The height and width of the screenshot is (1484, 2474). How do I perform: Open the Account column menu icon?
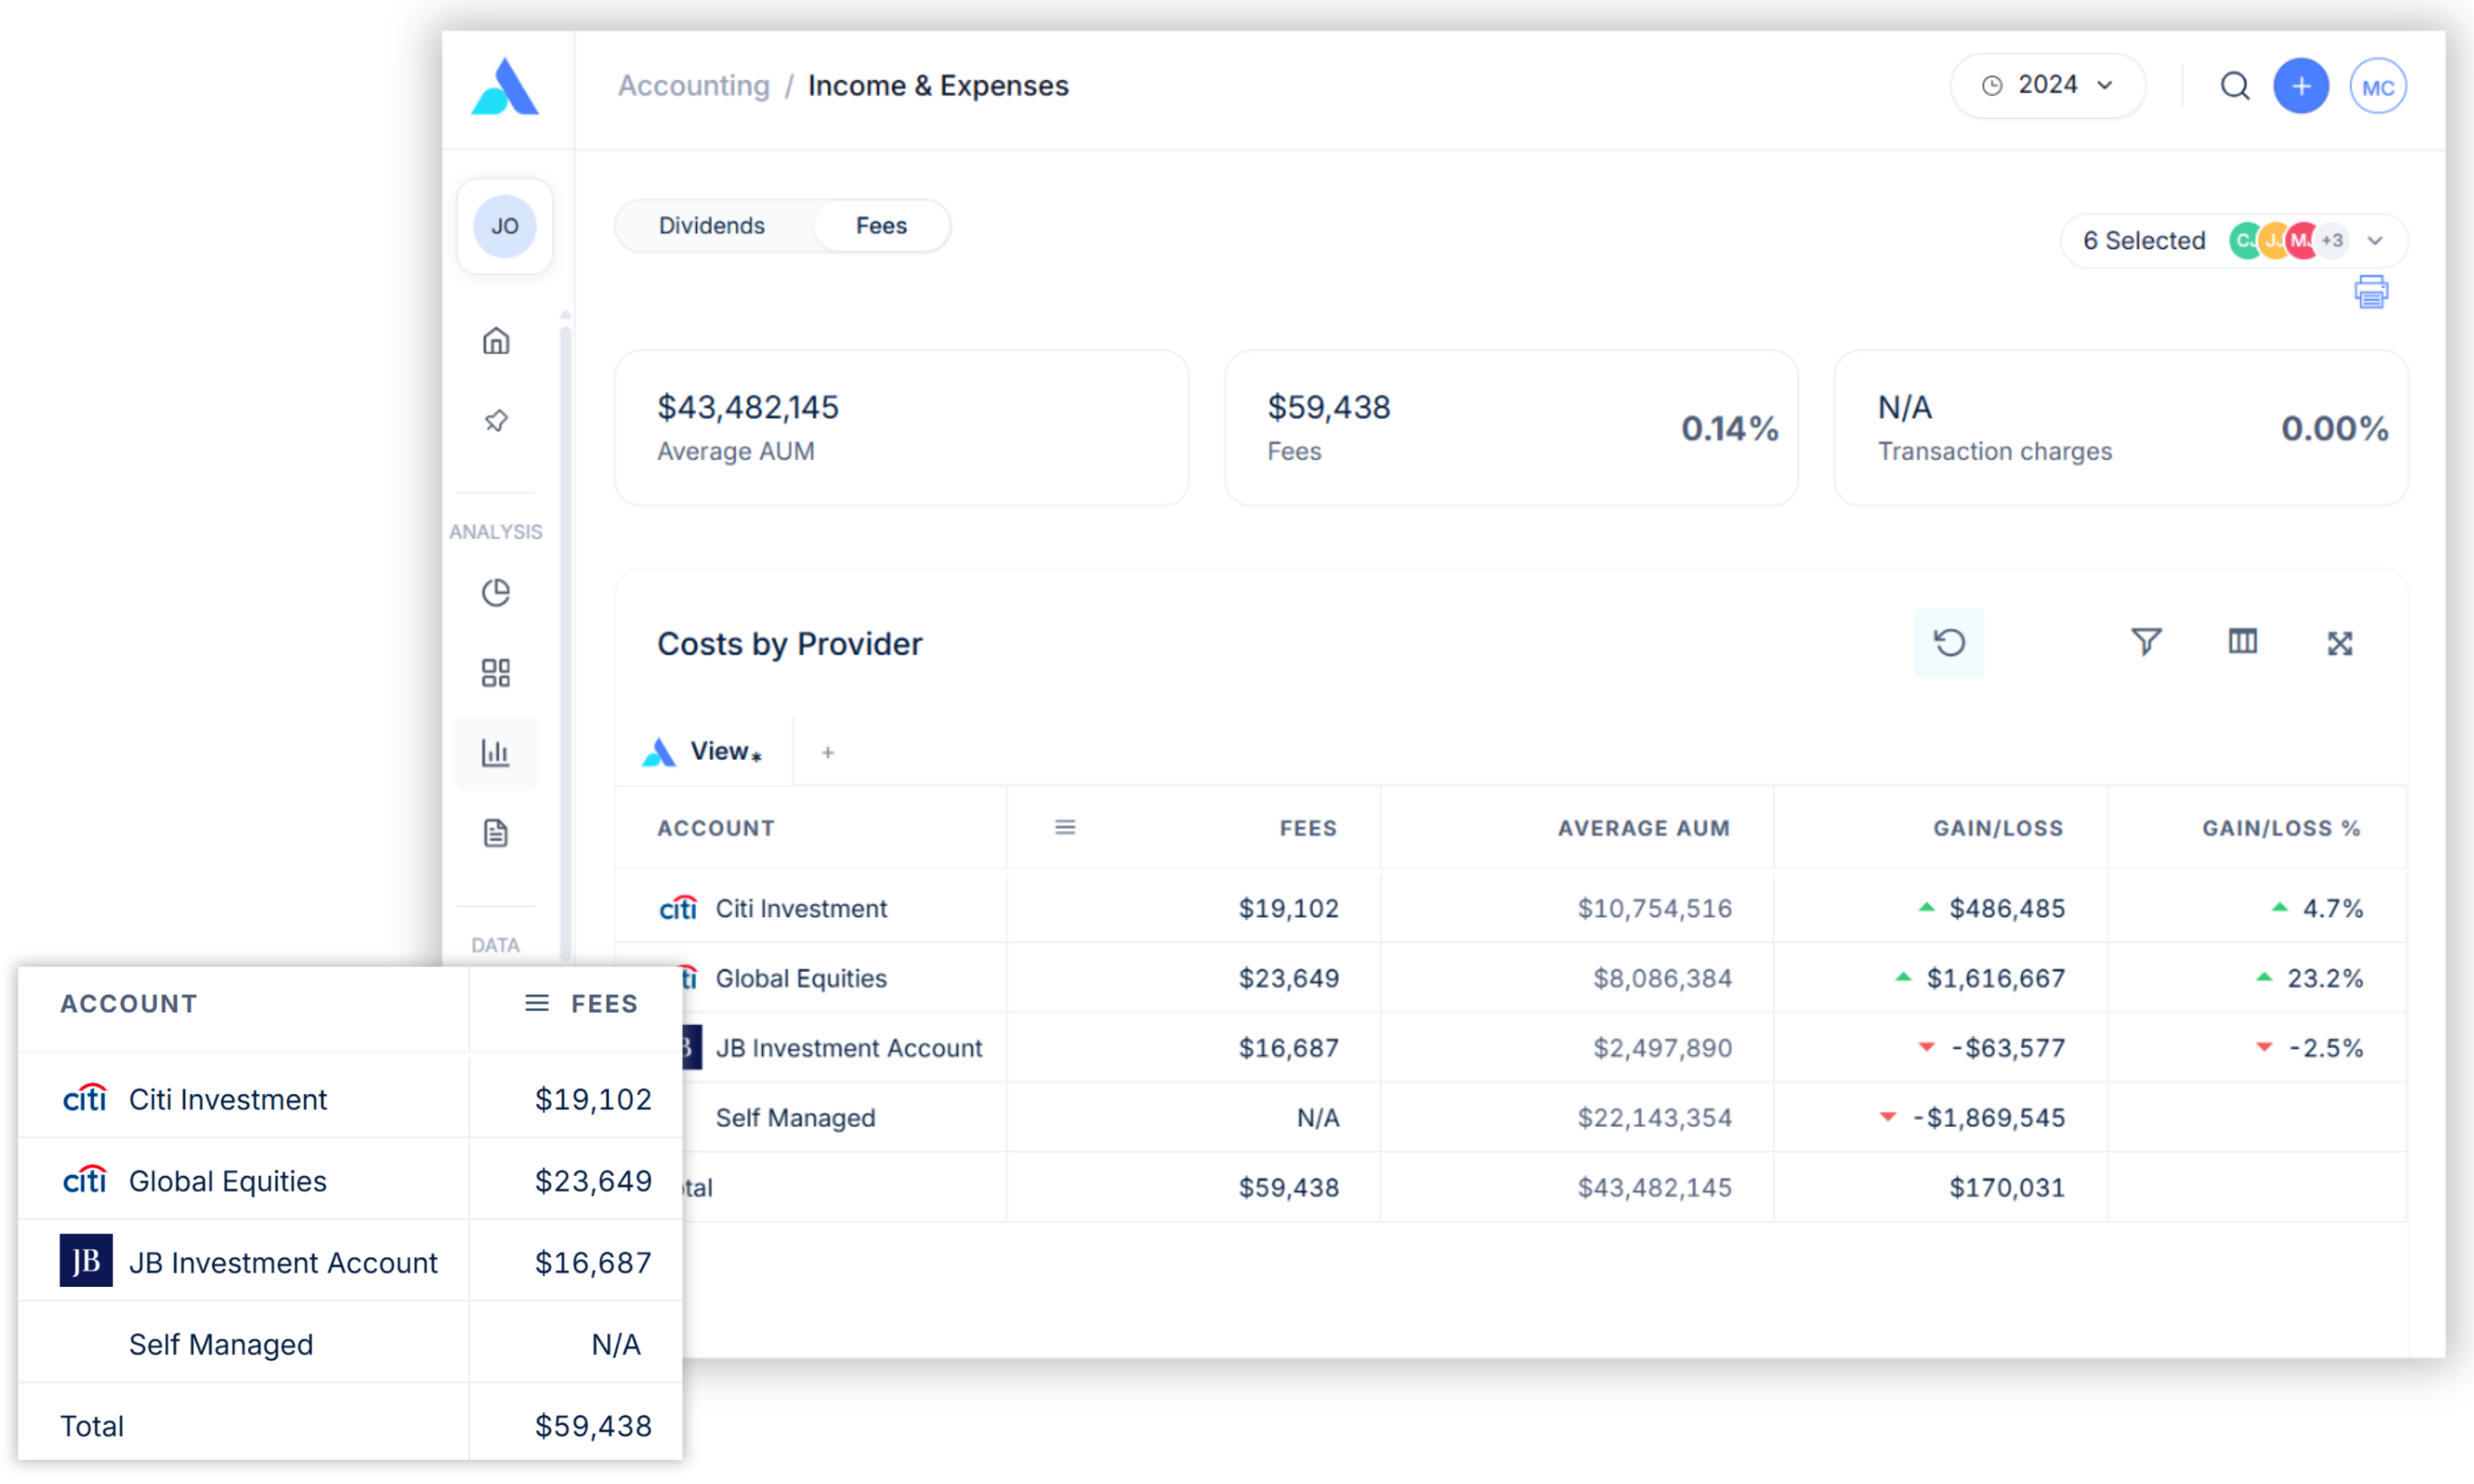click(1065, 828)
